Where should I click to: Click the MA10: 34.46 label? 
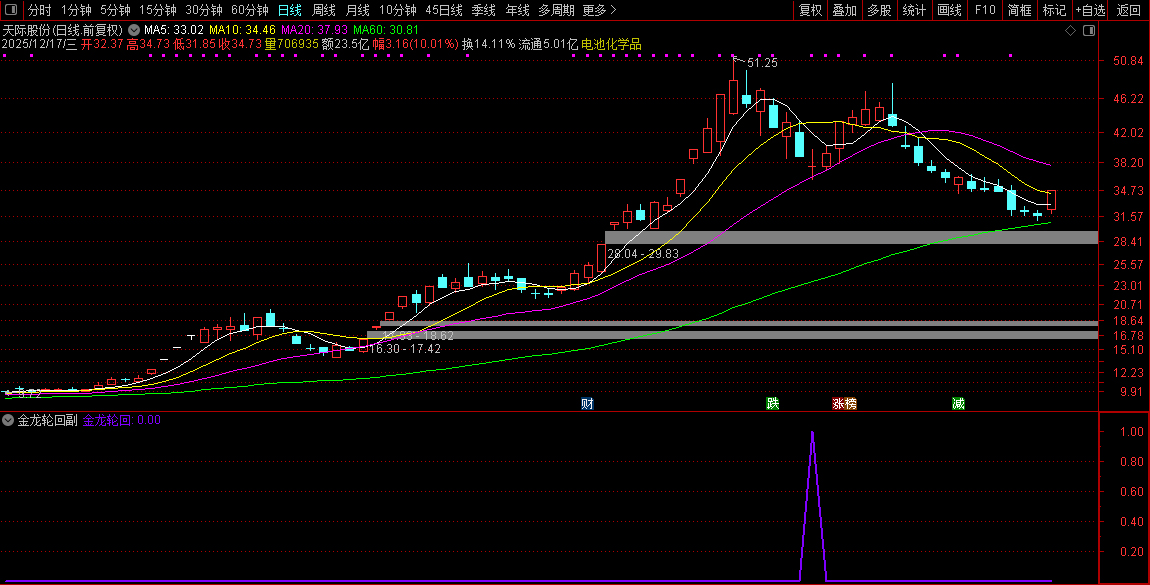click(x=242, y=31)
